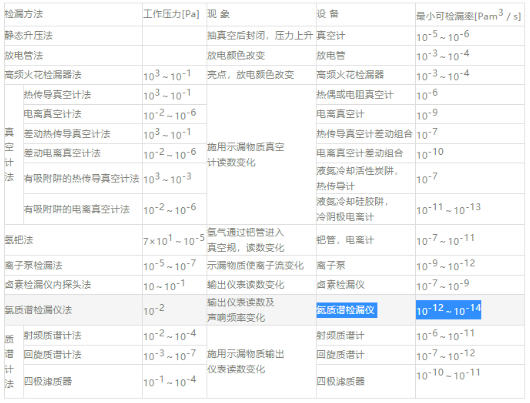Viewport: 530px width, 403px height.
Task: Click the 检漏方法 column header
Action: (x=24, y=14)
